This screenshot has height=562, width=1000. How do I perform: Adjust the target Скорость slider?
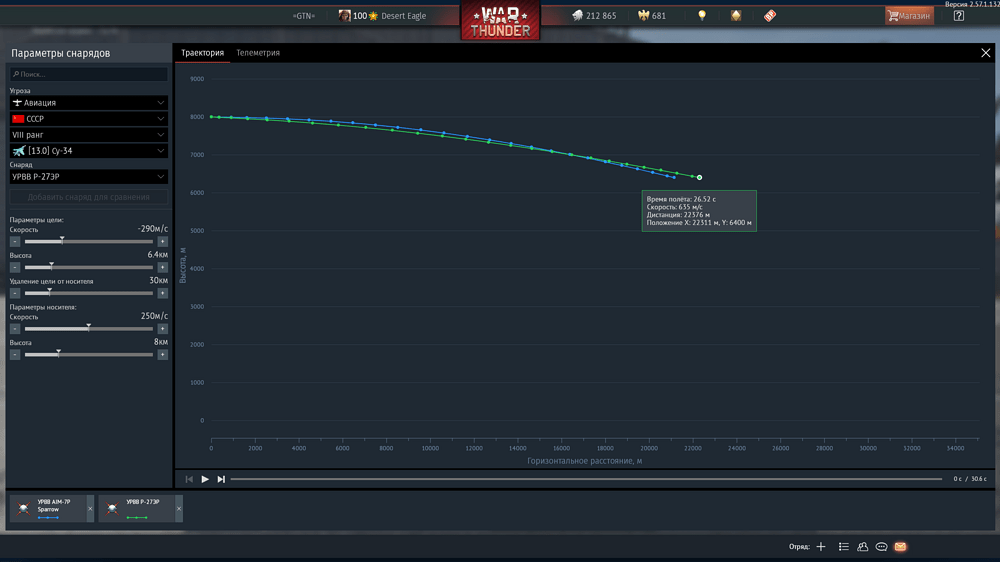point(89,242)
